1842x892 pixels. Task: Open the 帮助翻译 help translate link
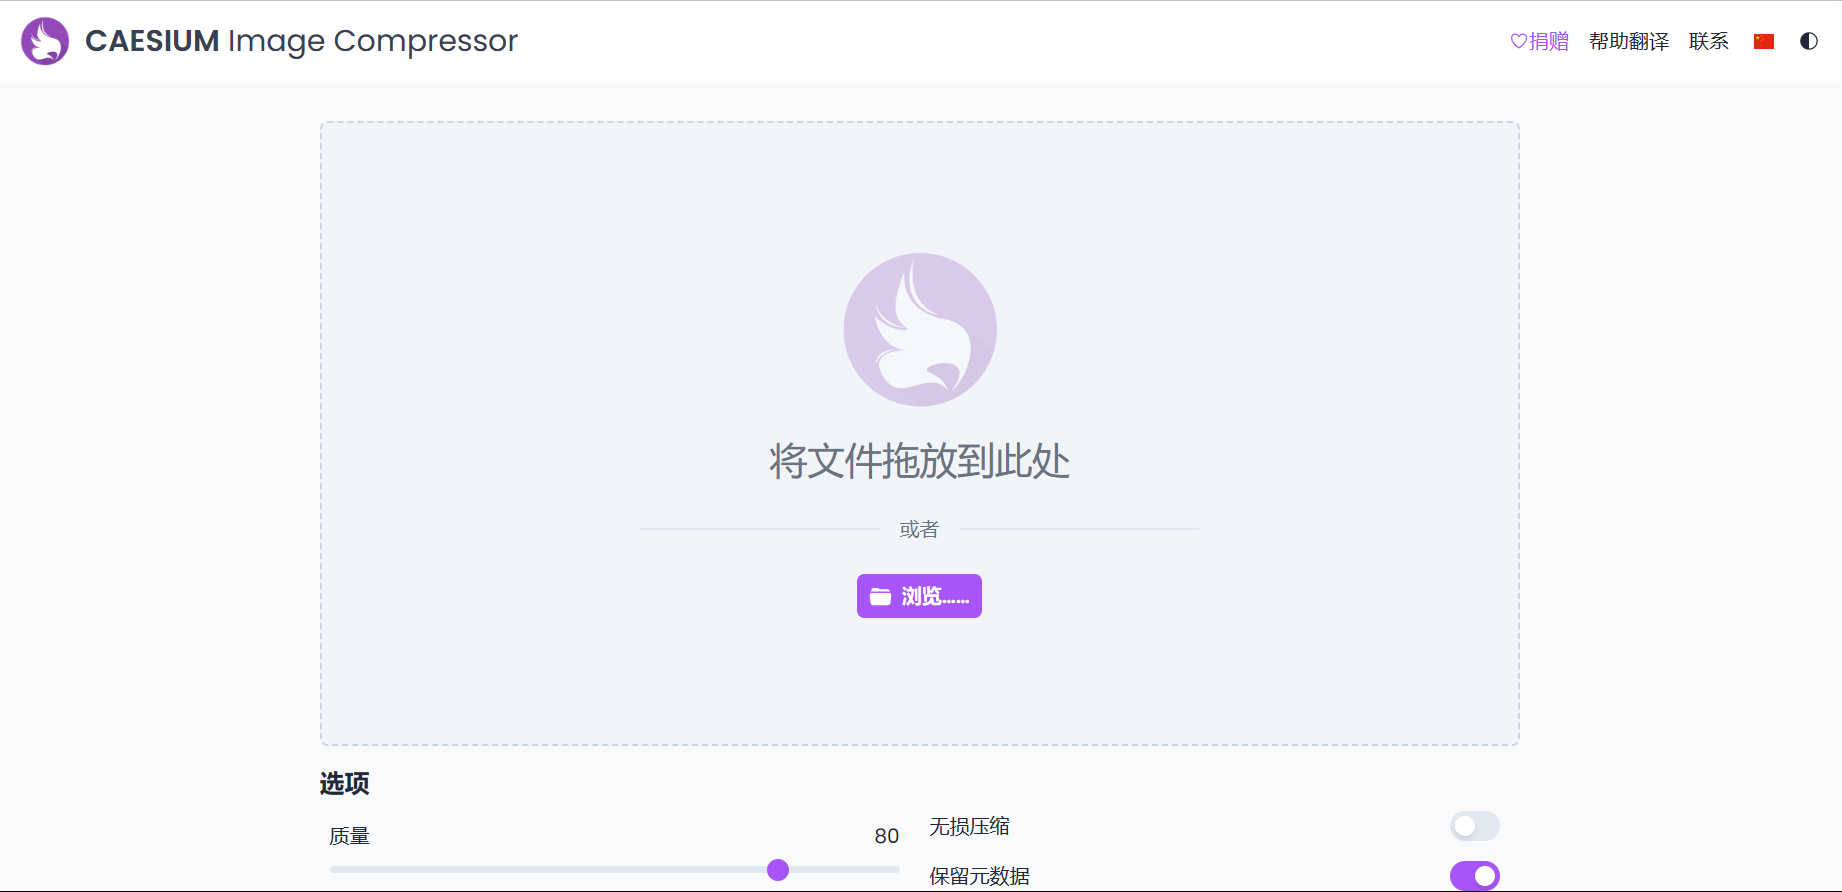1629,41
